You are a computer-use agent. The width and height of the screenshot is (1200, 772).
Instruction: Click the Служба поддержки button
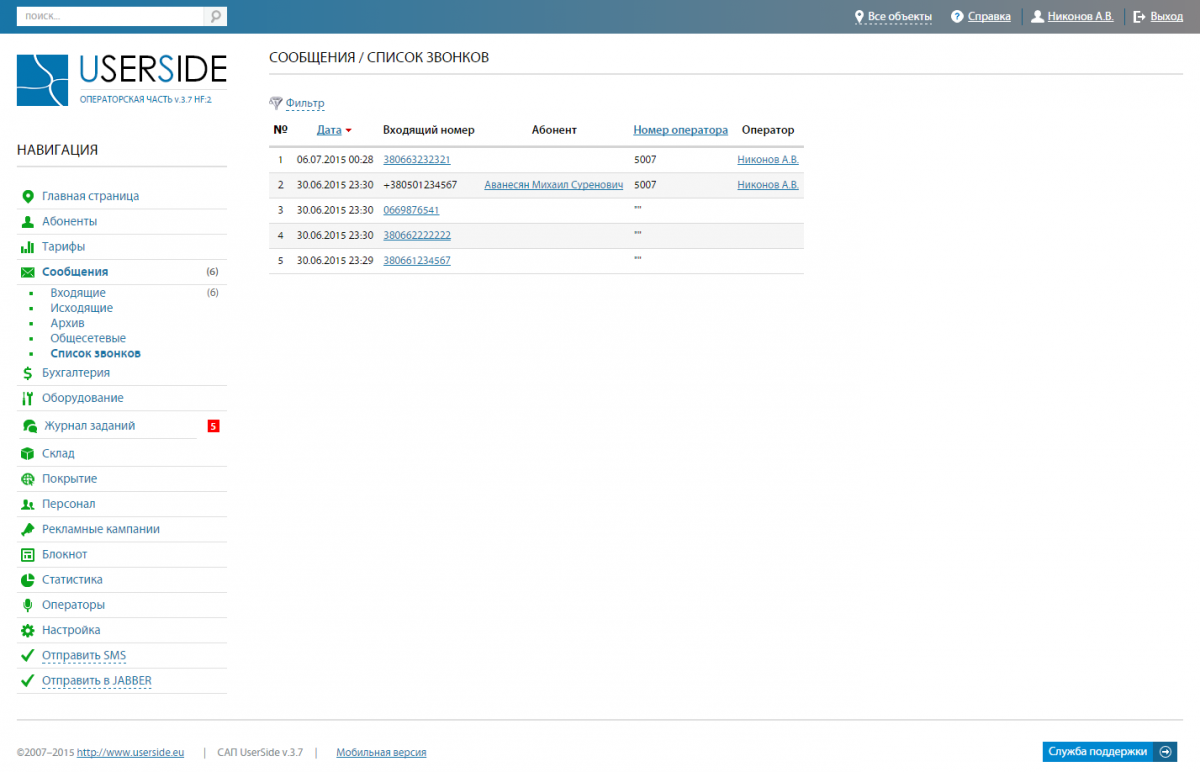click(x=1098, y=752)
